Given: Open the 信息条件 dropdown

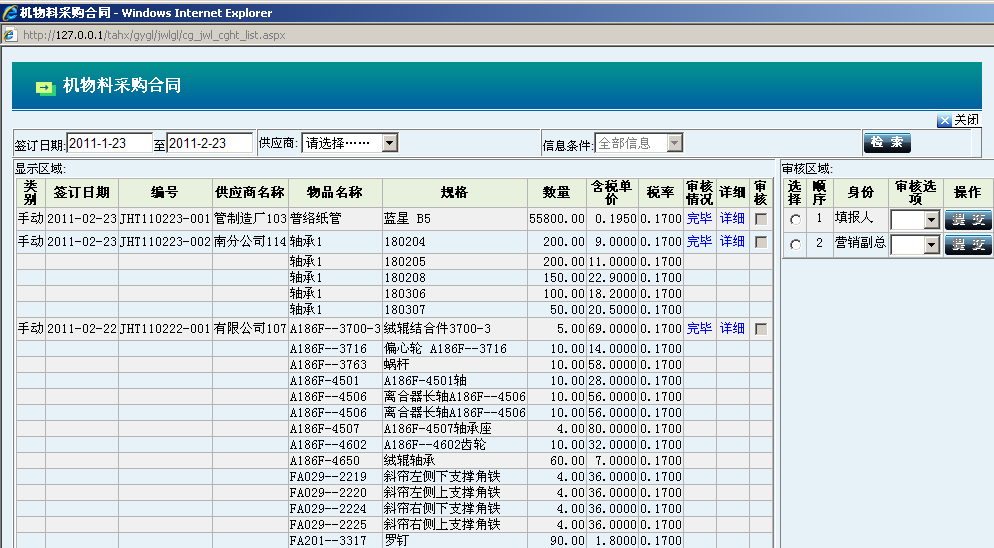Looking at the screenshot, I should [x=675, y=143].
